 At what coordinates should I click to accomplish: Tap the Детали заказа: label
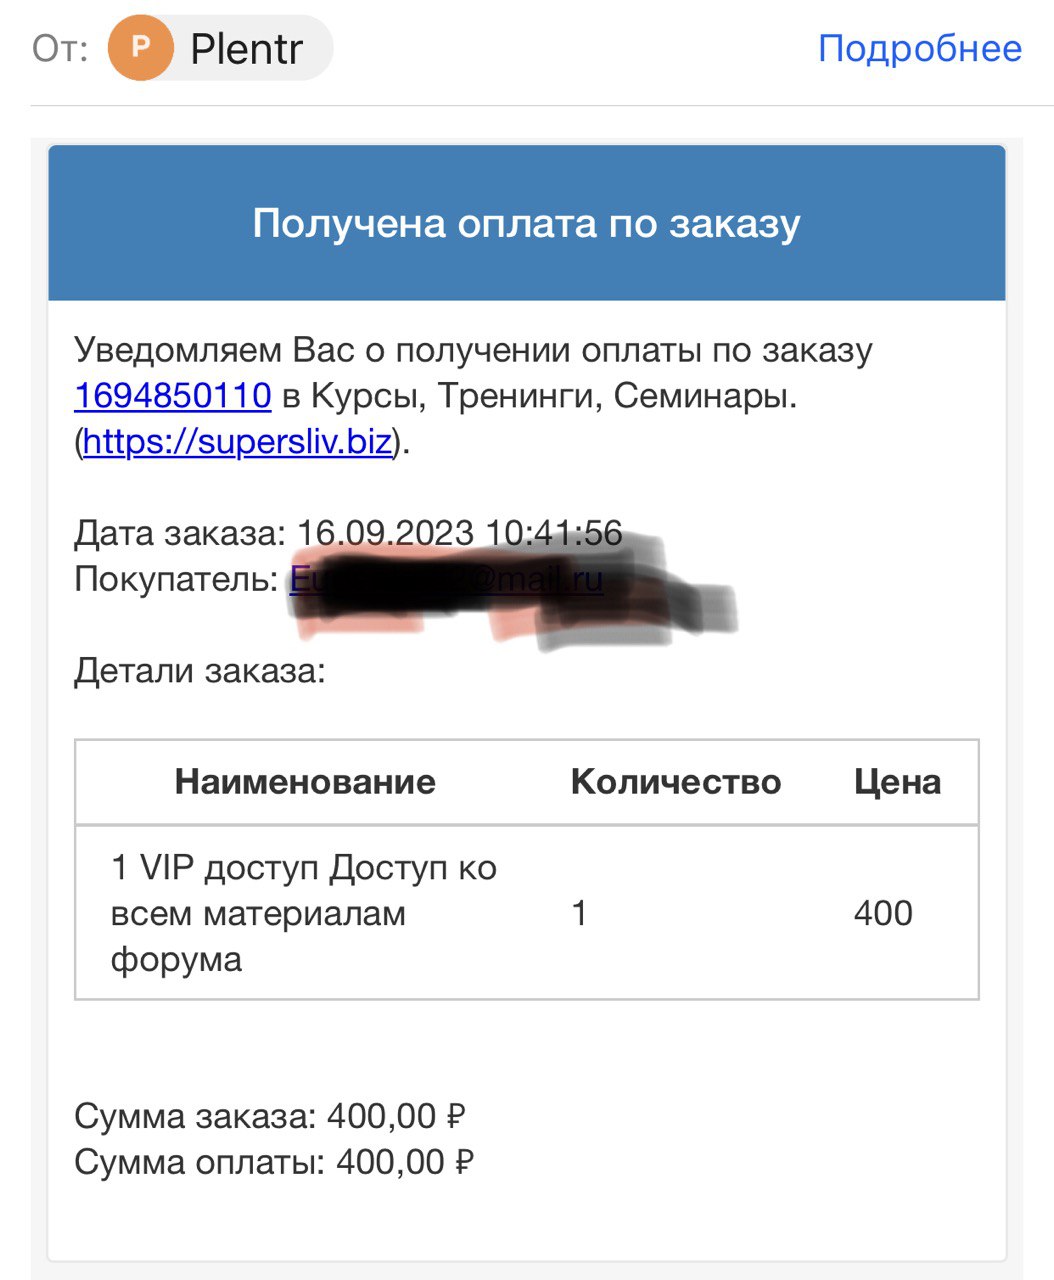point(200,670)
